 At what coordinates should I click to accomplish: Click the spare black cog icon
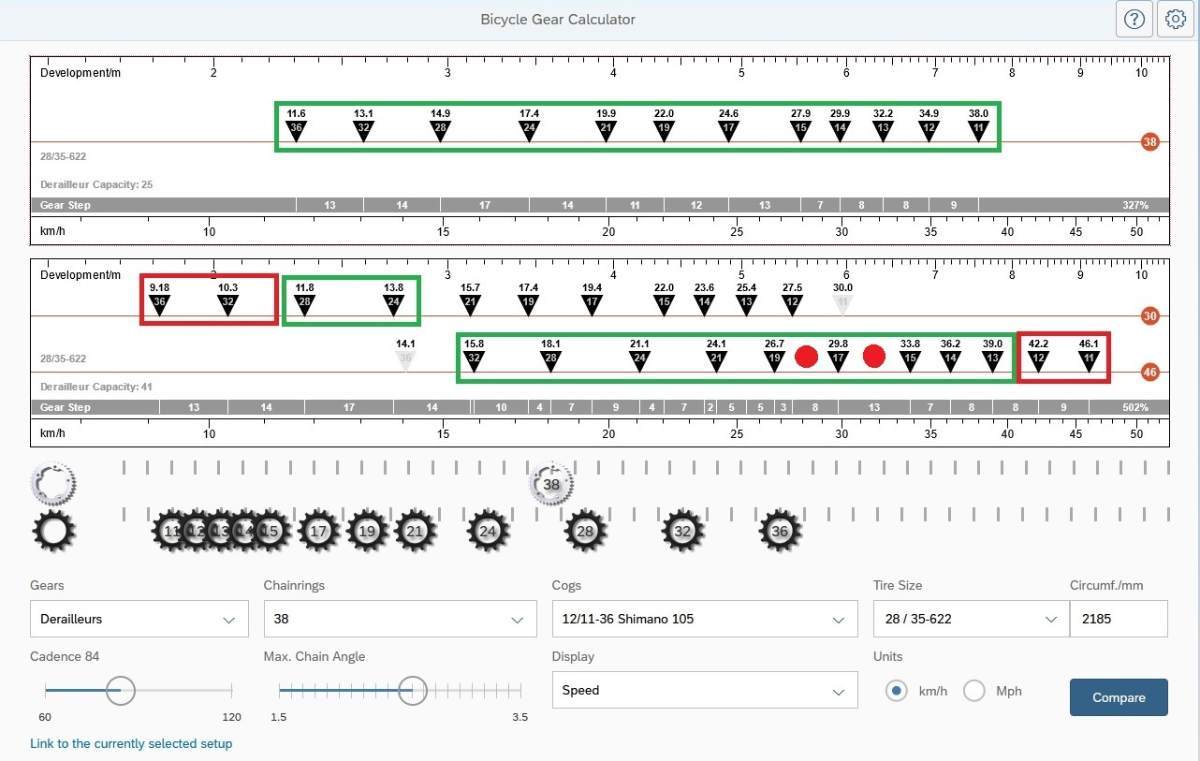click(x=54, y=532)
